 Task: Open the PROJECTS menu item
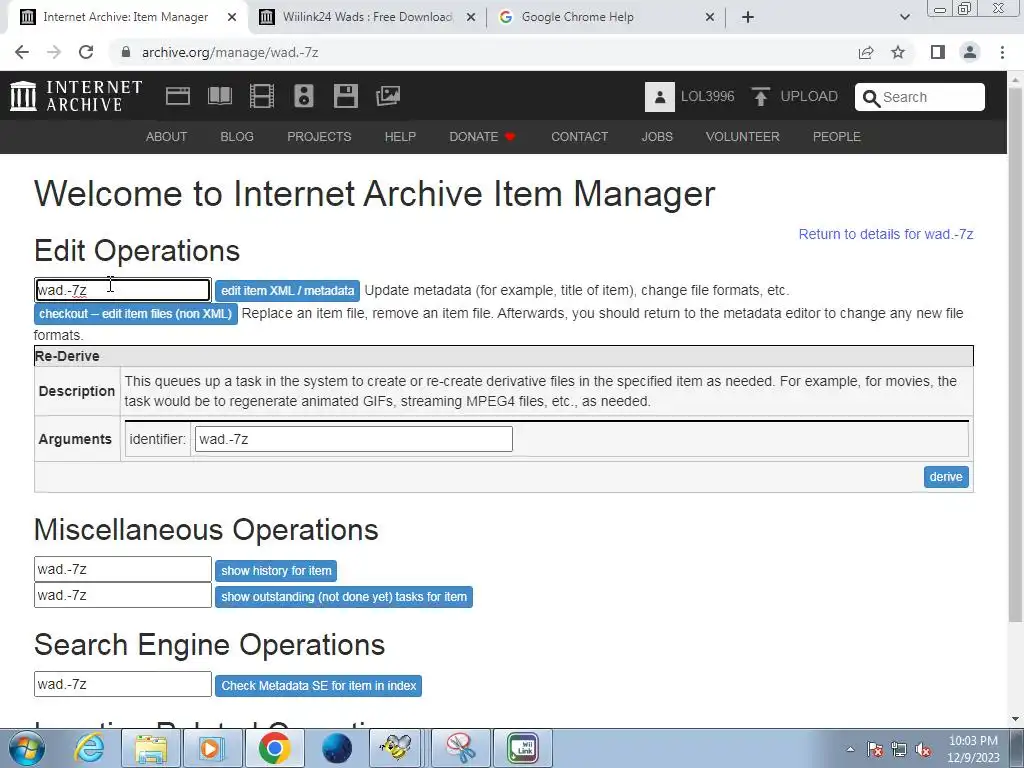coord(319,136)
